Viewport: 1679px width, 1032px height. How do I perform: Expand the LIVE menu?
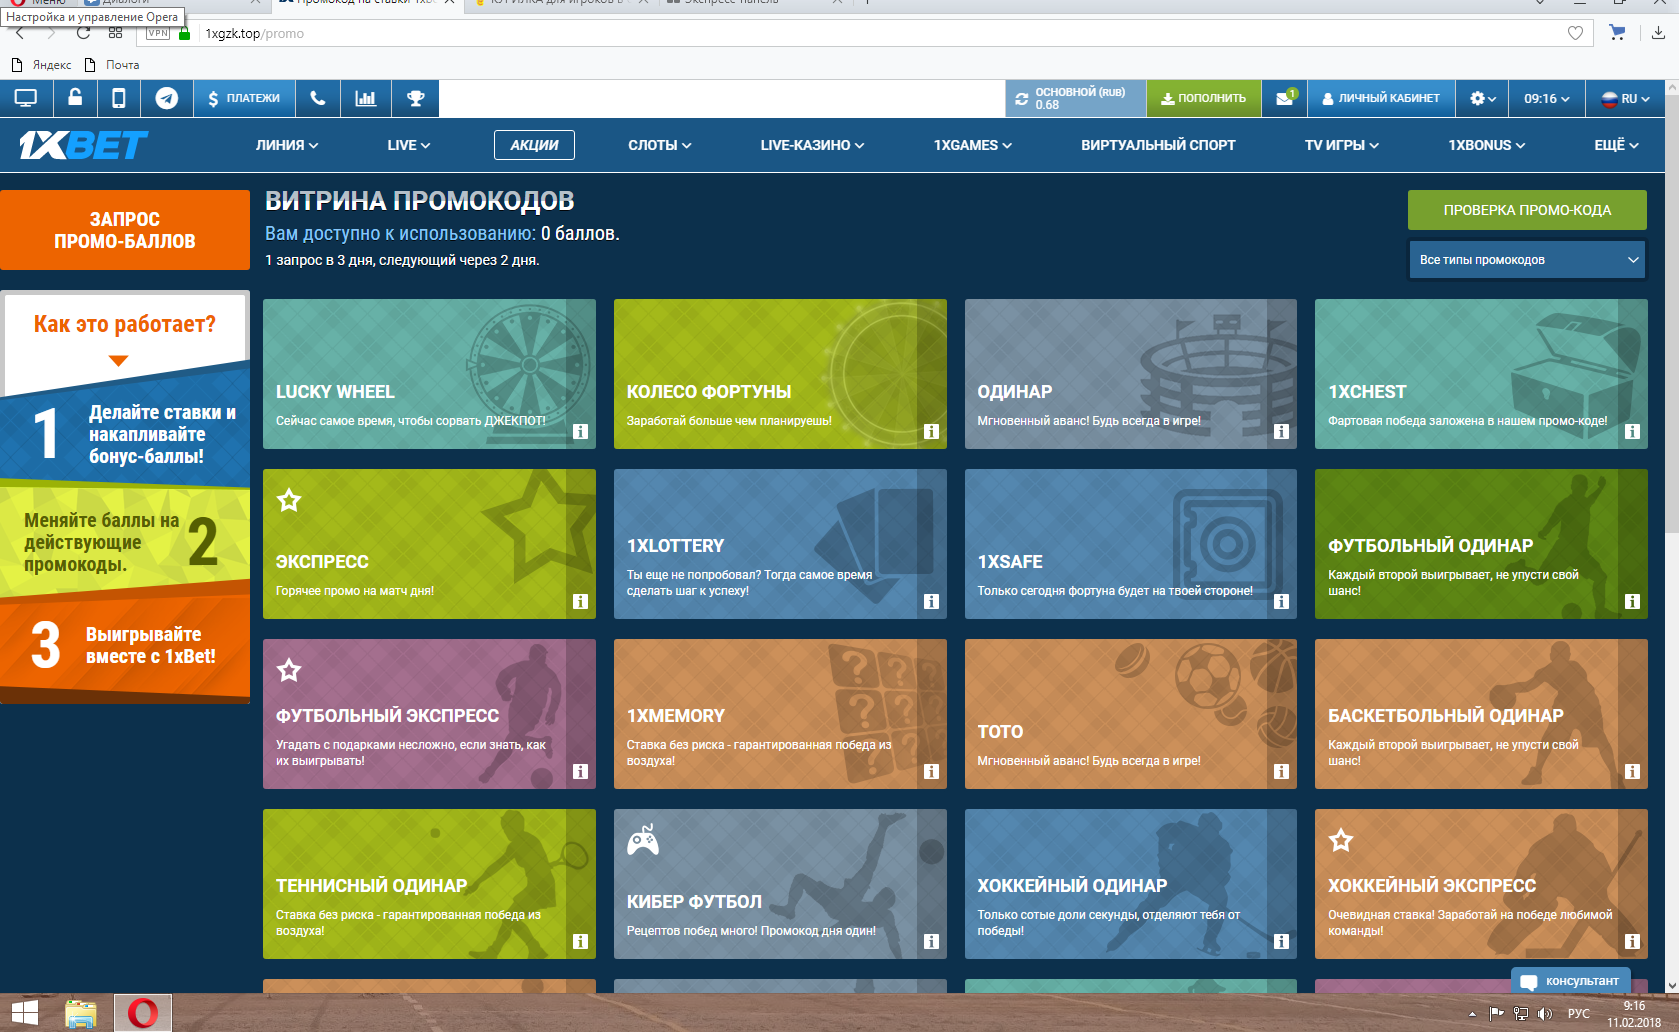pos(409,145)
